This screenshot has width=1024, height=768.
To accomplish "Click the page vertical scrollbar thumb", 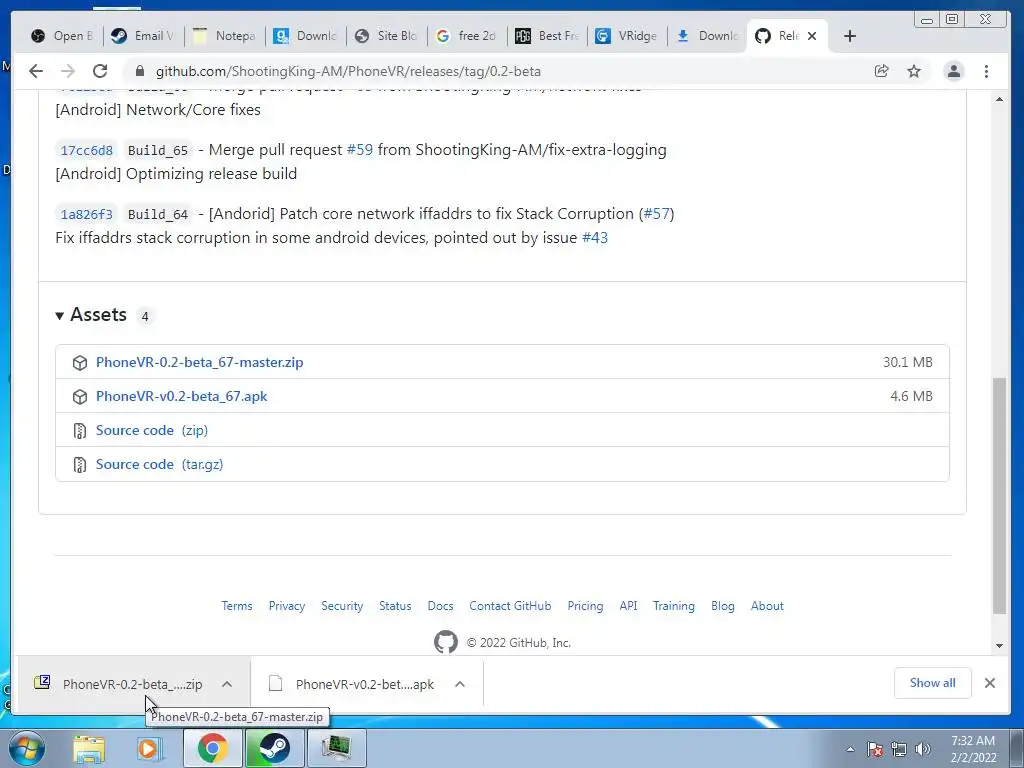I will coord(999,495).
